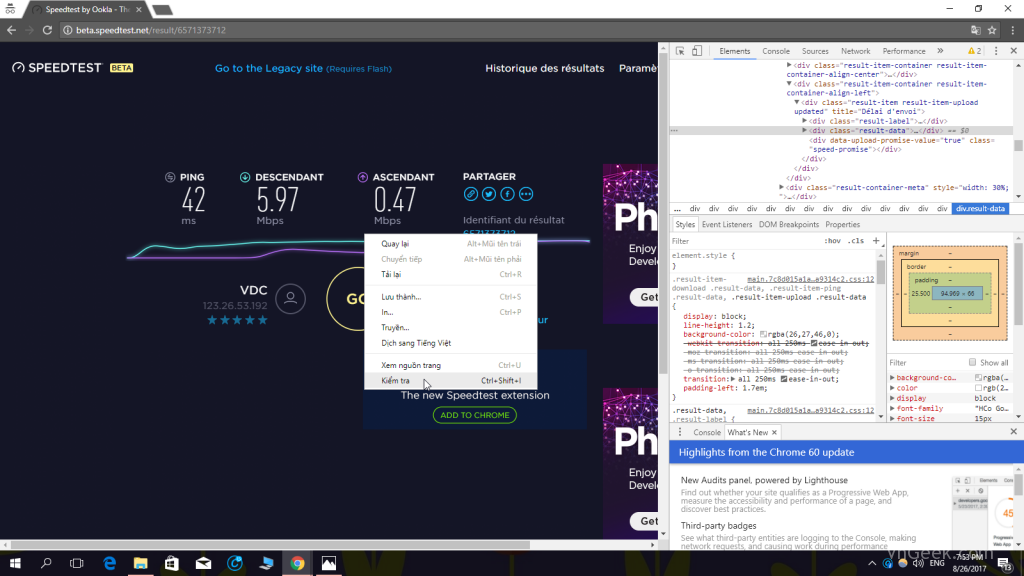Close the What's New drawer tab
This screenshot has height=576, width=1024.
click(774, 432)
